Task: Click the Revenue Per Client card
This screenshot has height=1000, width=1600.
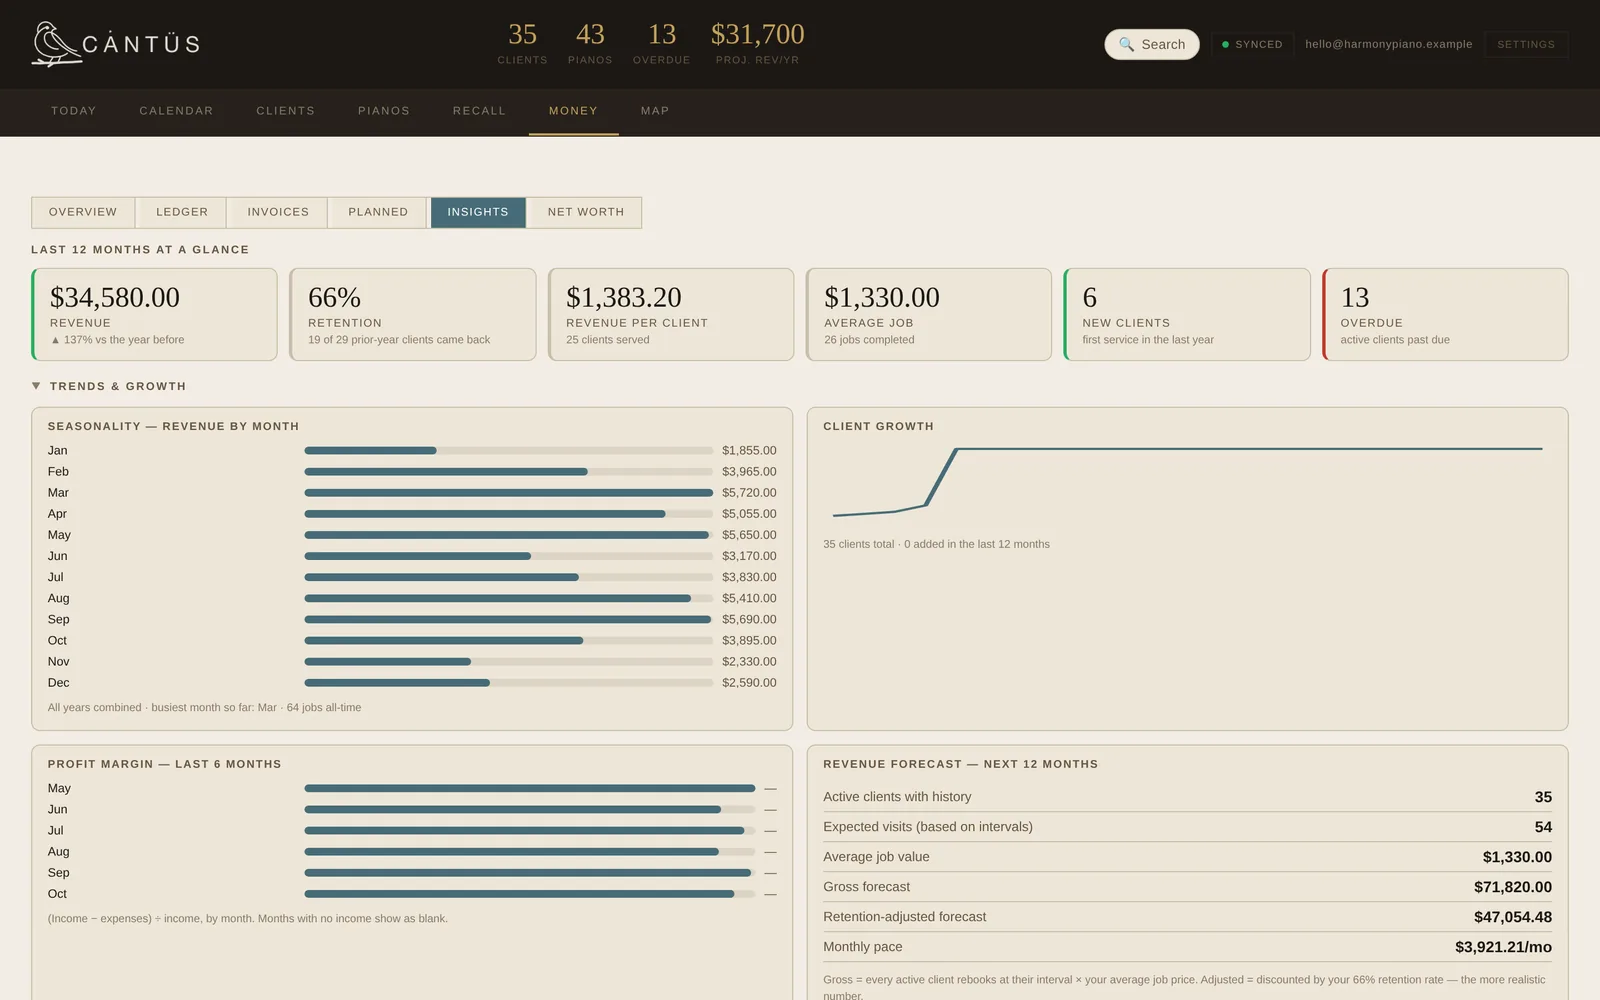Action: (x=671, y=314)
